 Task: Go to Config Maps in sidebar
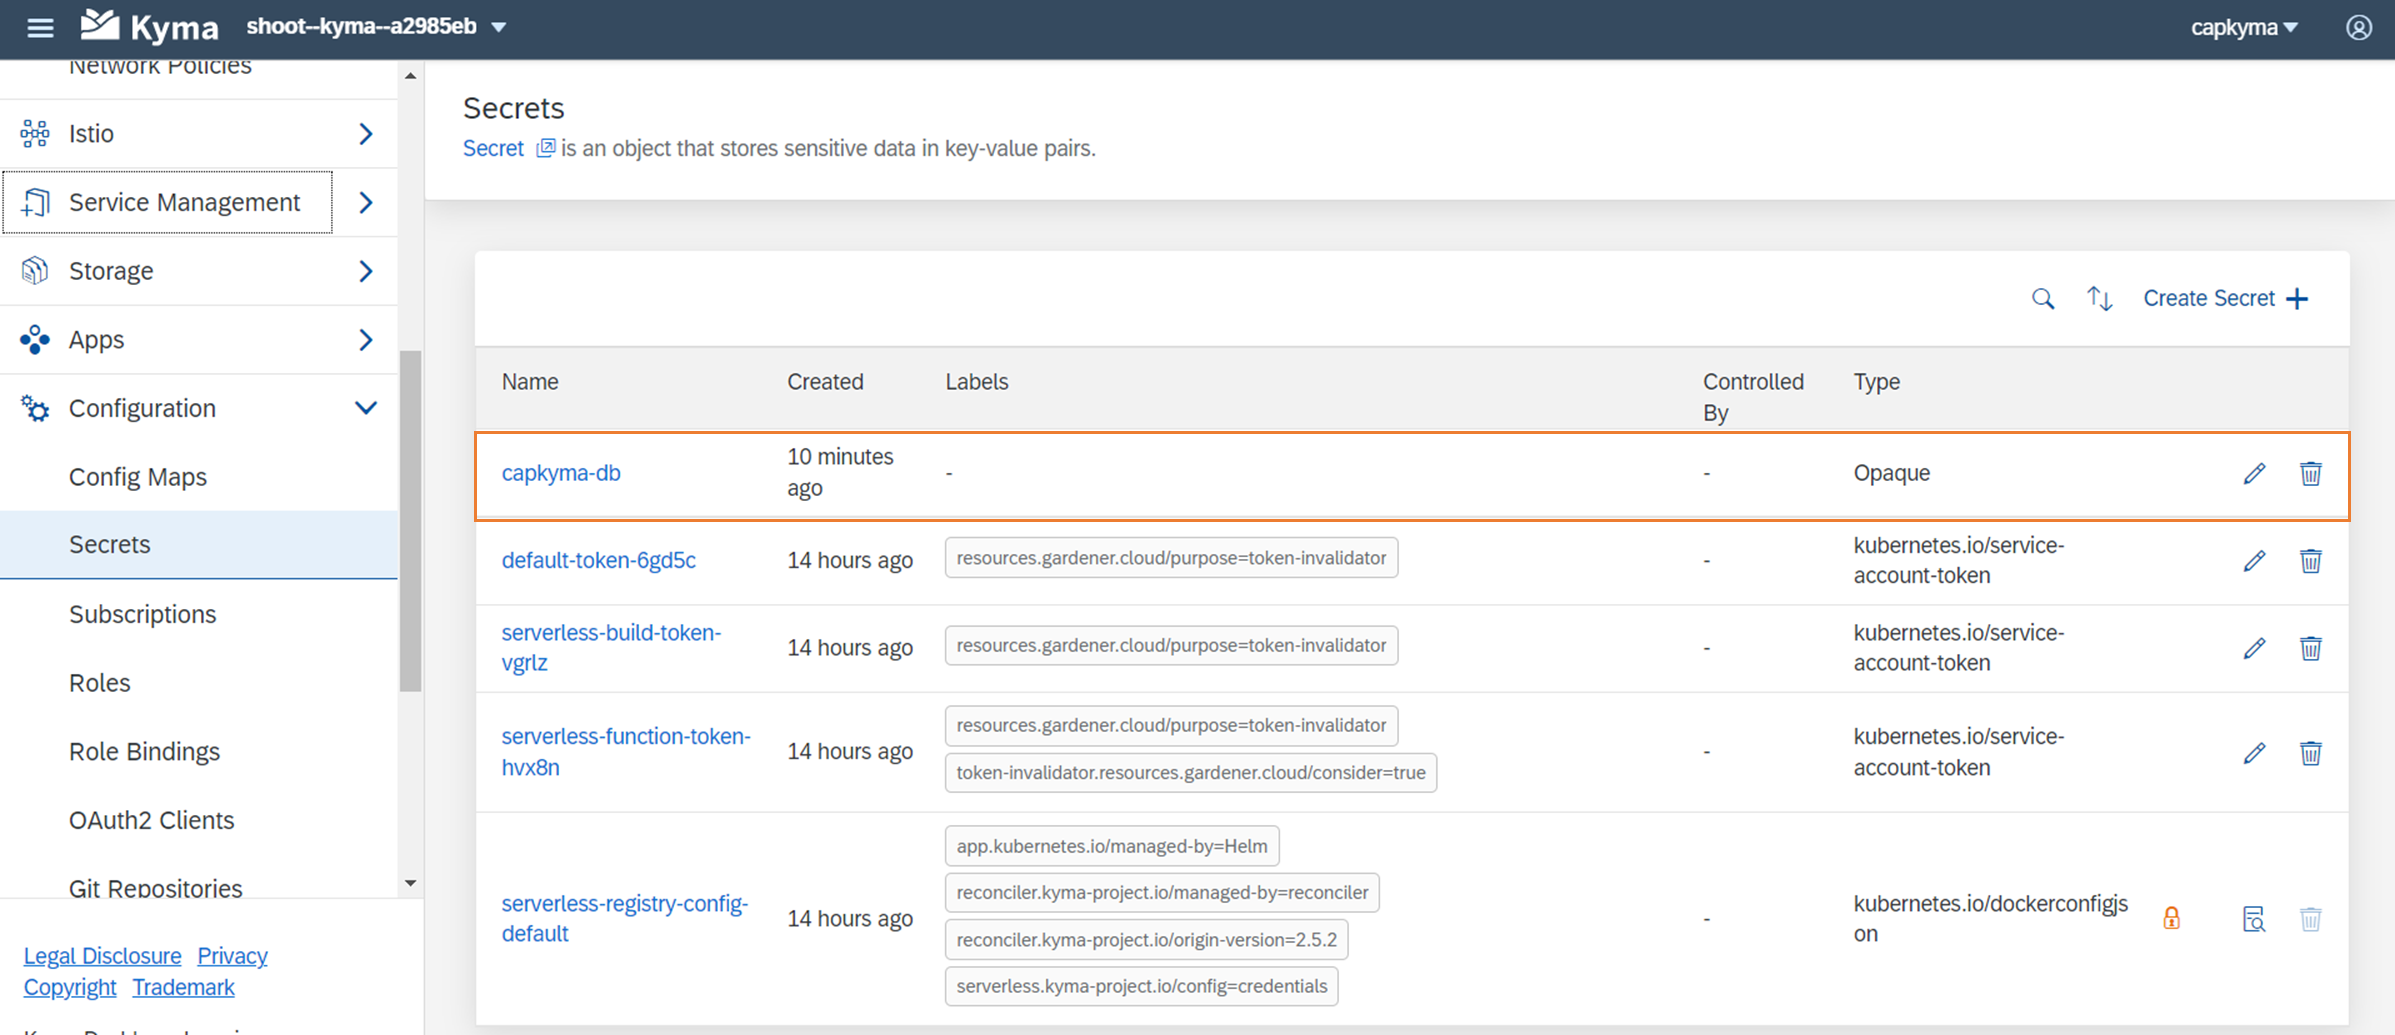click(x=138, y=477)
